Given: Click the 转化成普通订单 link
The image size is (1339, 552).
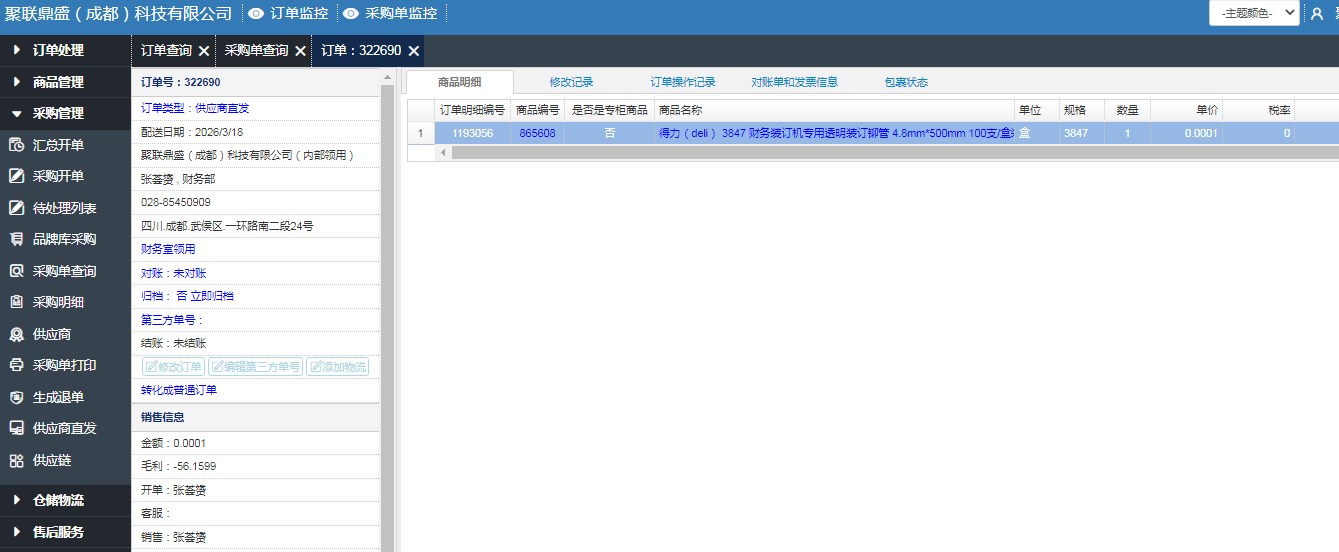Looking at the screenshot, I should 179,390.
